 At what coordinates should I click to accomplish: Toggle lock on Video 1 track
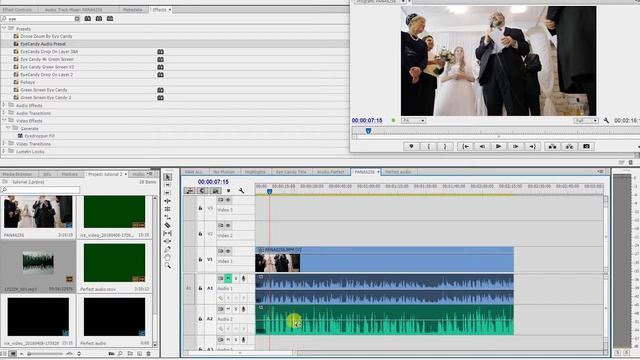[200, 259]
